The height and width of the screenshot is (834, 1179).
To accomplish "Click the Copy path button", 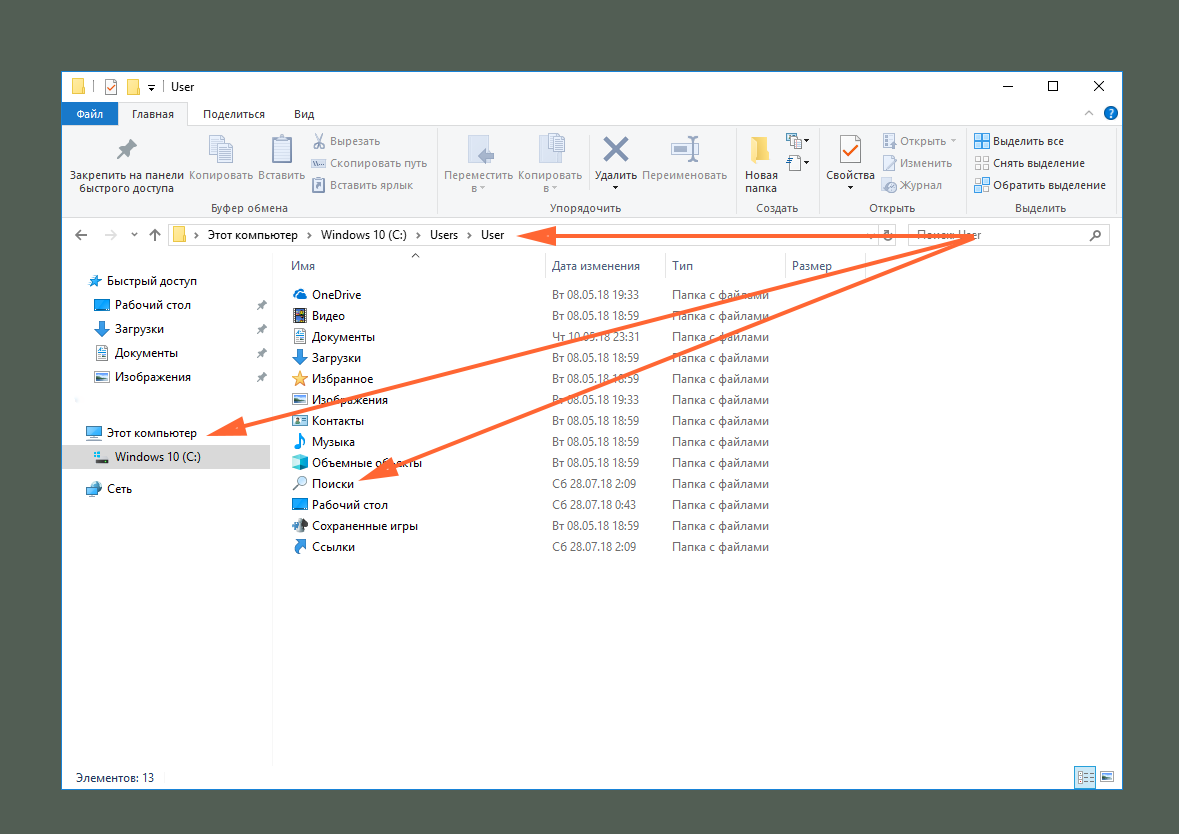I will [369, 163].
